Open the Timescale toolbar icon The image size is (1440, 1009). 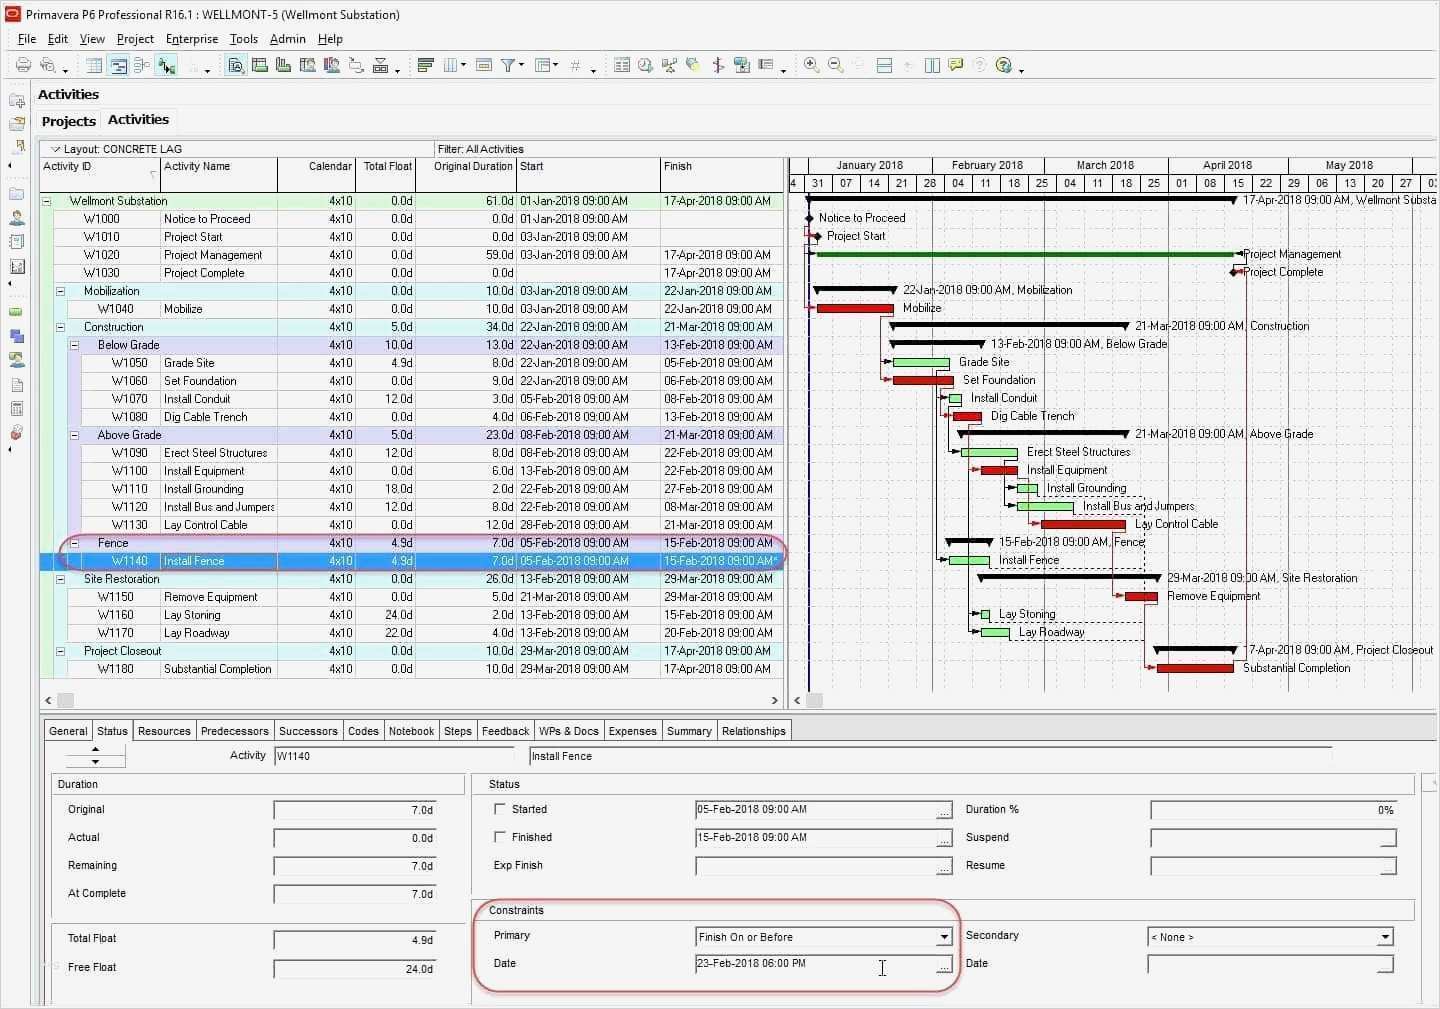point(483,65)
